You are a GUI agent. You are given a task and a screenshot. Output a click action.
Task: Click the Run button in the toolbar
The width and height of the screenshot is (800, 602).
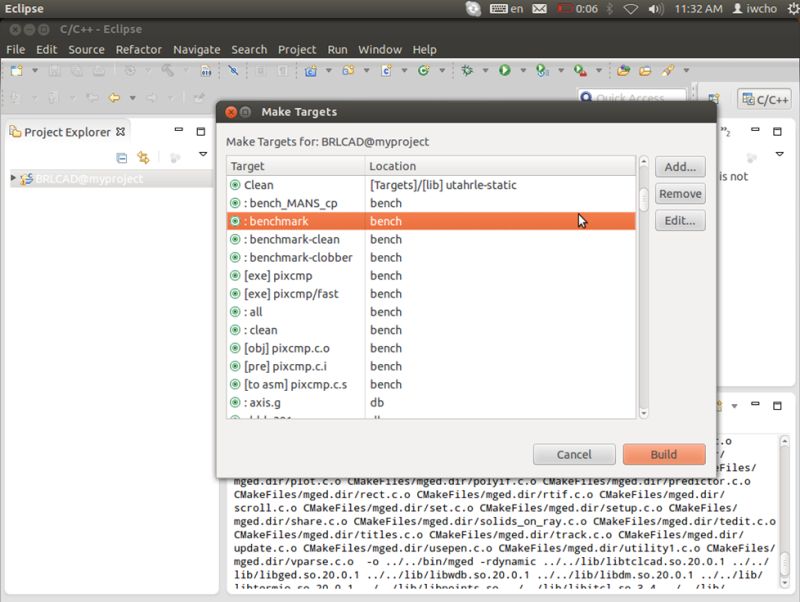(504, 69)
